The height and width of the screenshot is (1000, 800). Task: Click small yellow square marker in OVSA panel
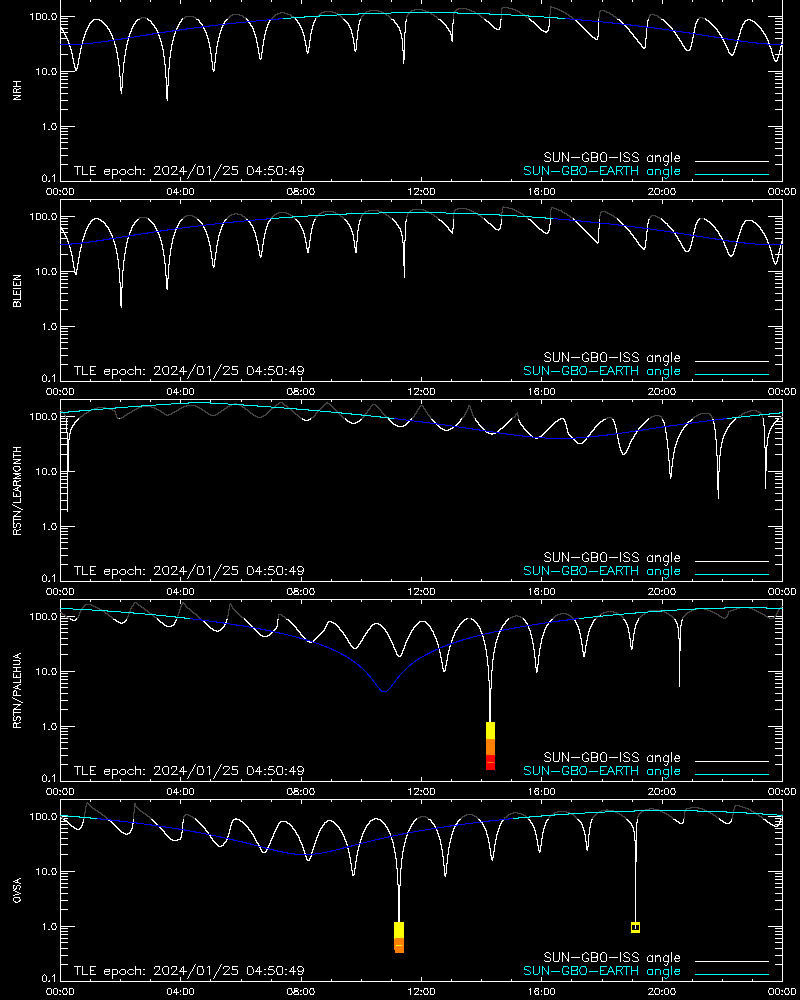coord(635,927)
